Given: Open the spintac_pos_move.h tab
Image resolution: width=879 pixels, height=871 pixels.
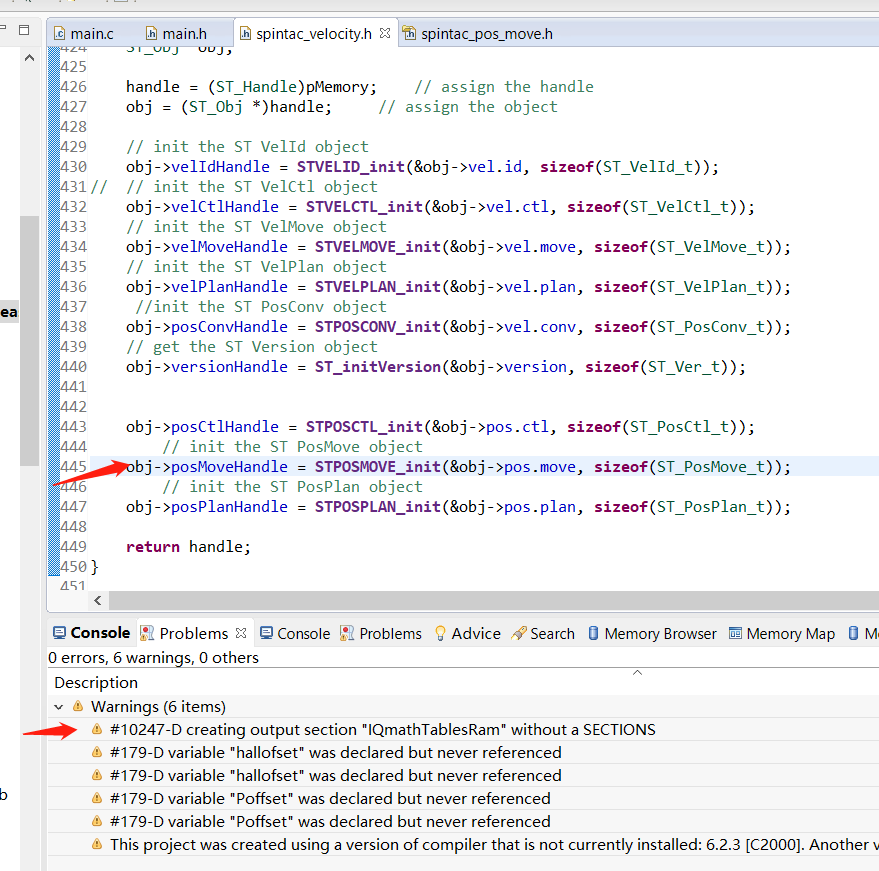Looking at the screenshot, I should (x=478, y=34).
